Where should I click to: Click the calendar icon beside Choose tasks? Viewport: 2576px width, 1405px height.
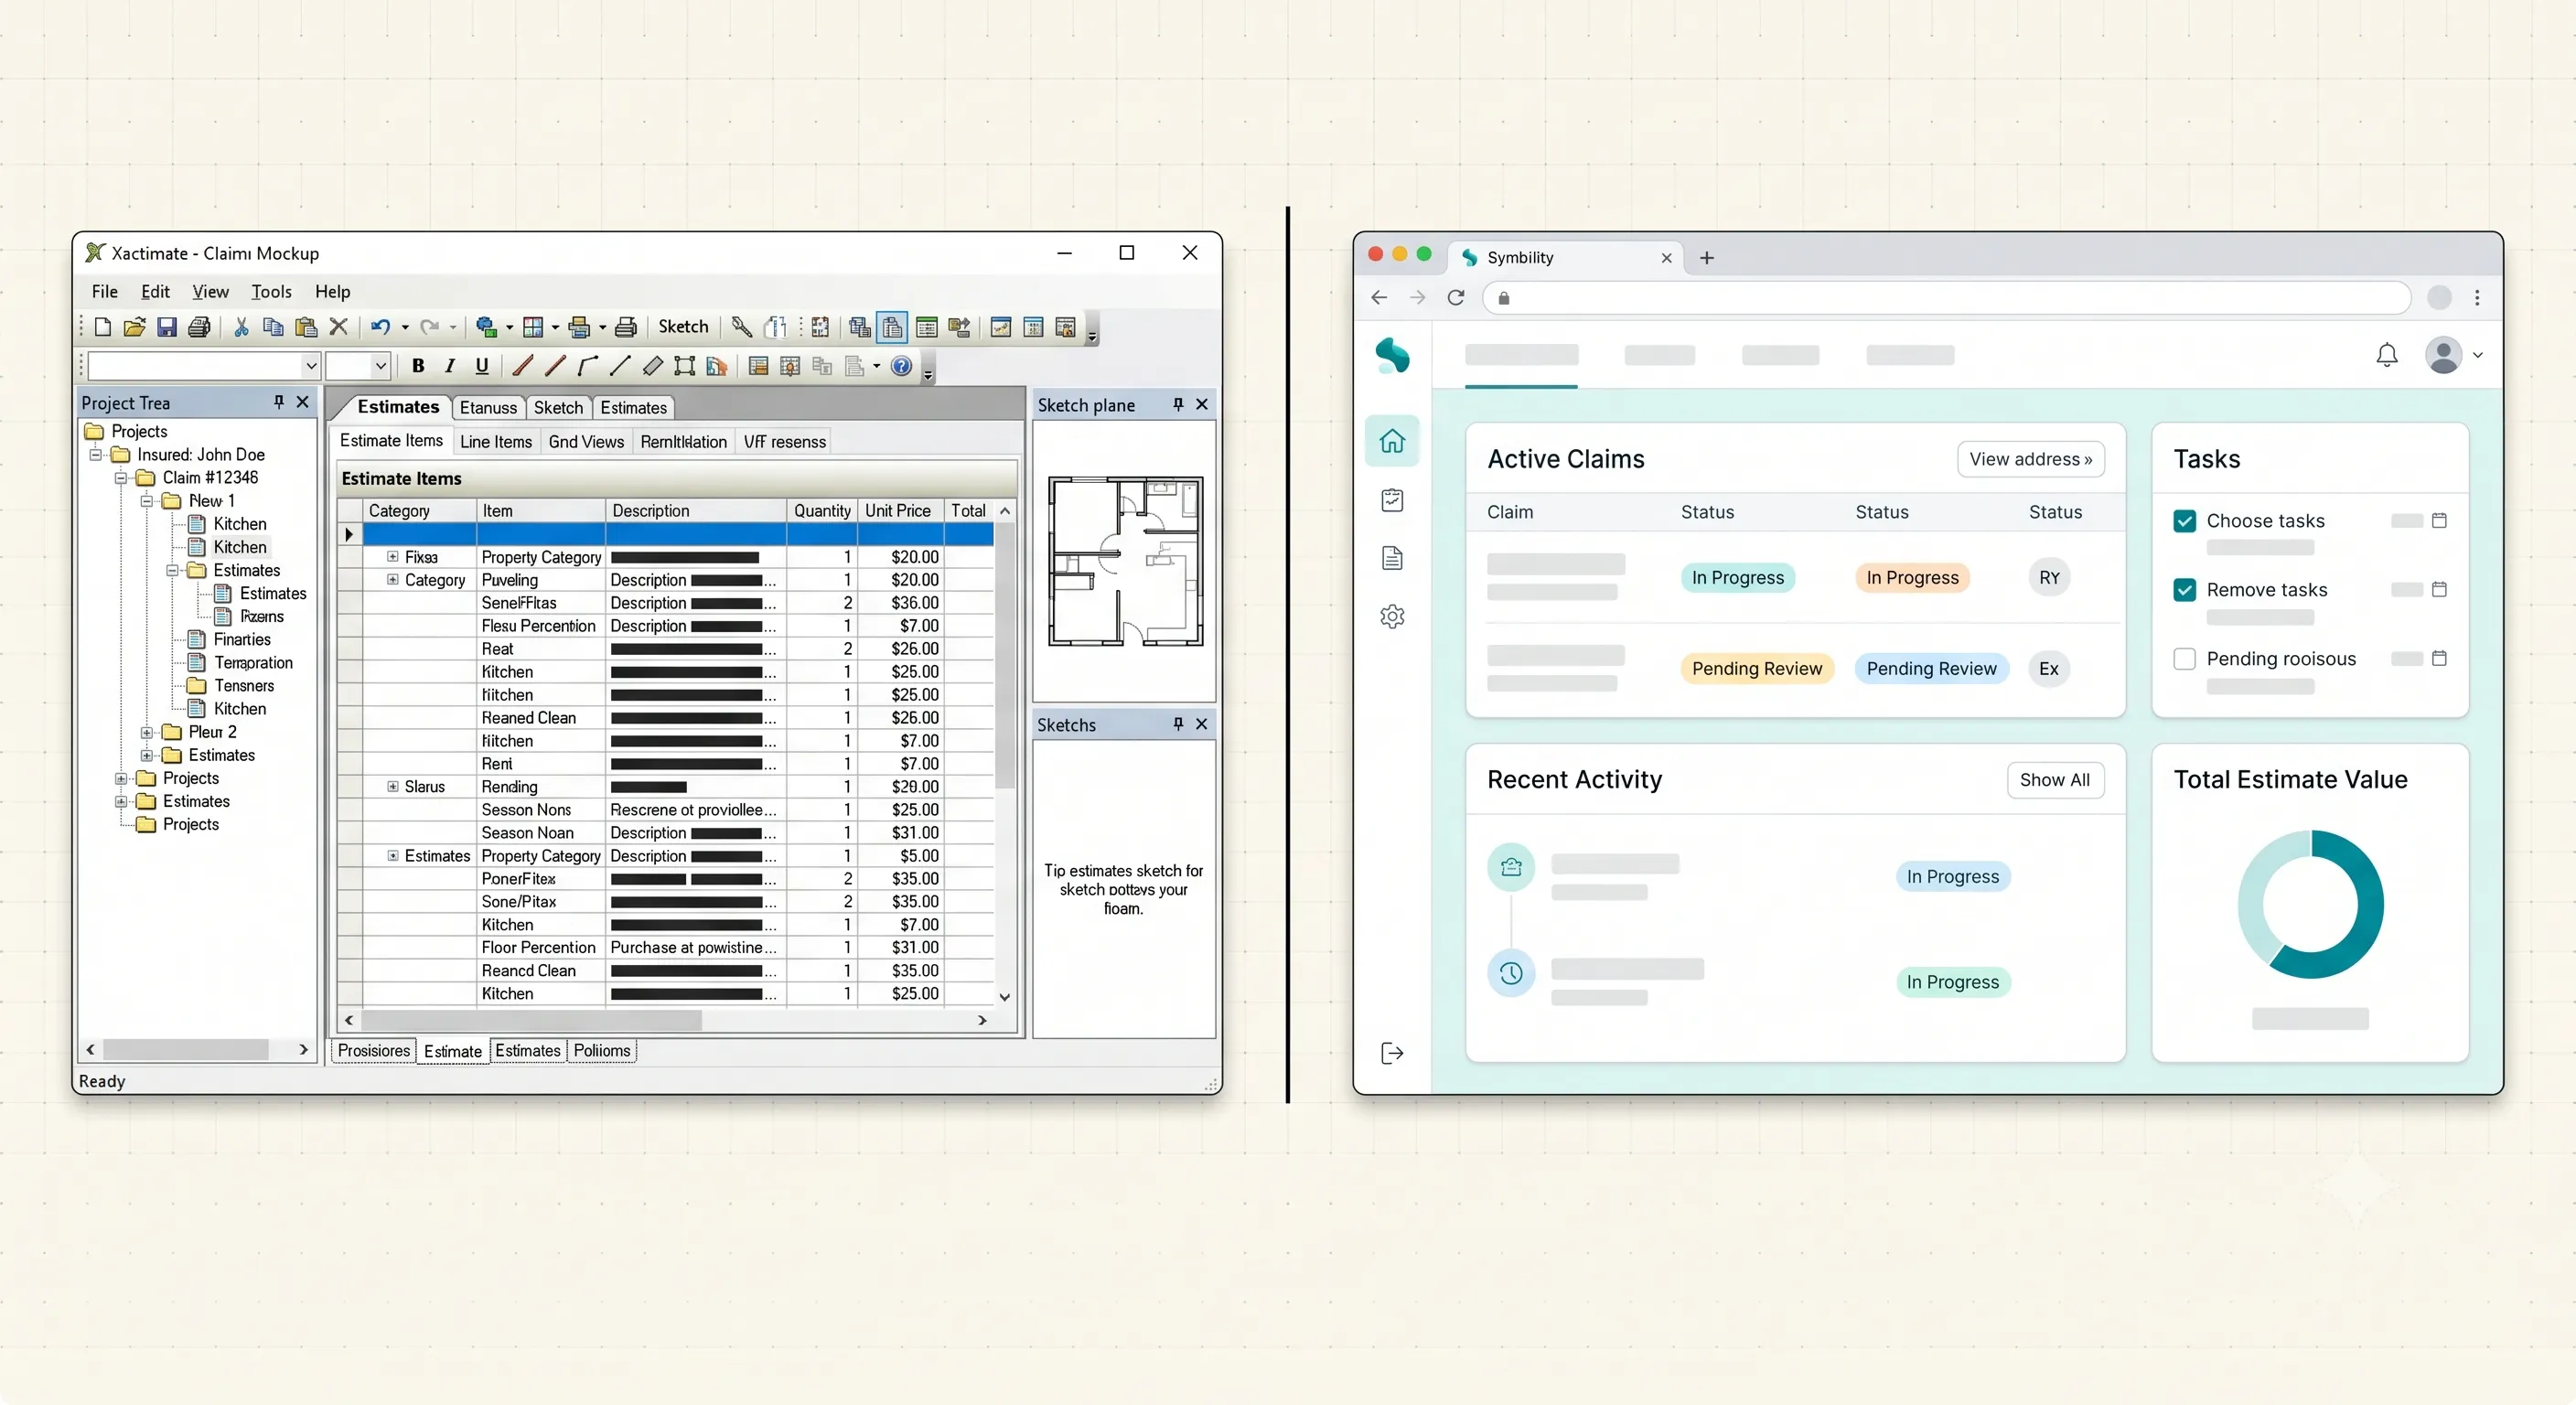[x=2439, y=521]
